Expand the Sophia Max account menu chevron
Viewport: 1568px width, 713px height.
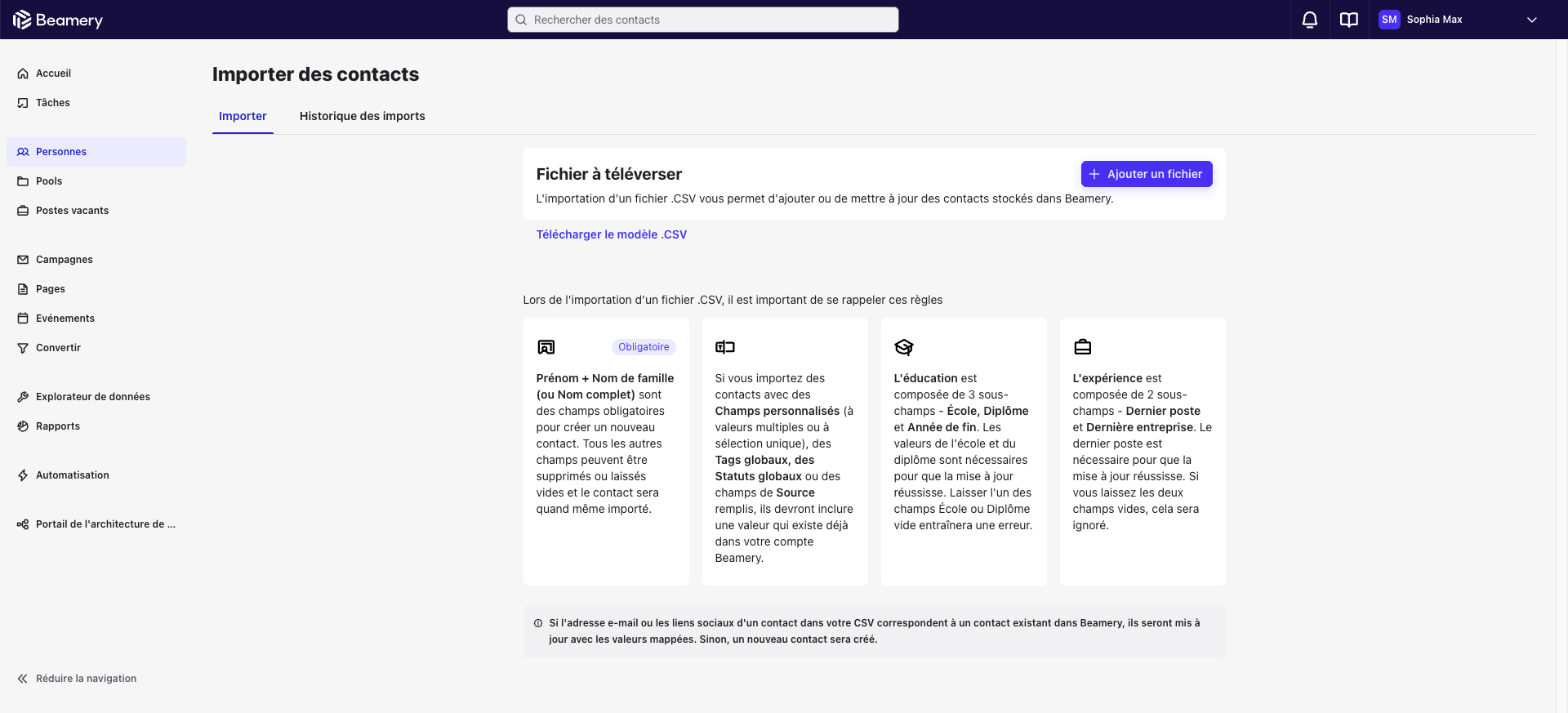tap(1531, 19)
